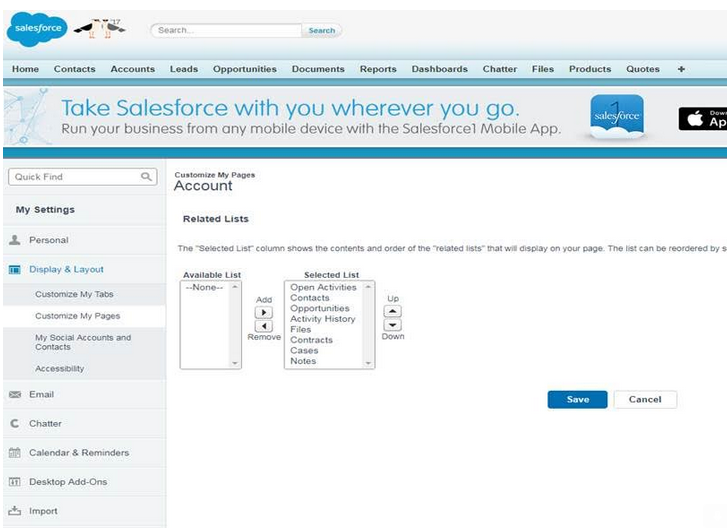Click Available List scrollbar up arrow

click(235, 287)
